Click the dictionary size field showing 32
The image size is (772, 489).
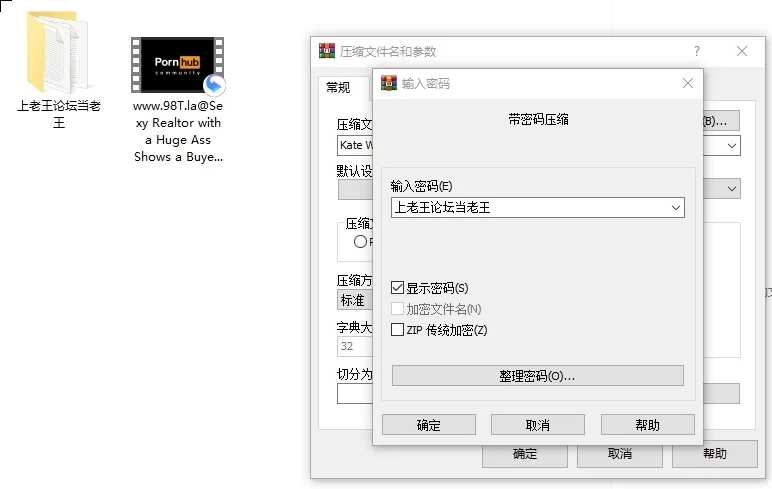355,346
